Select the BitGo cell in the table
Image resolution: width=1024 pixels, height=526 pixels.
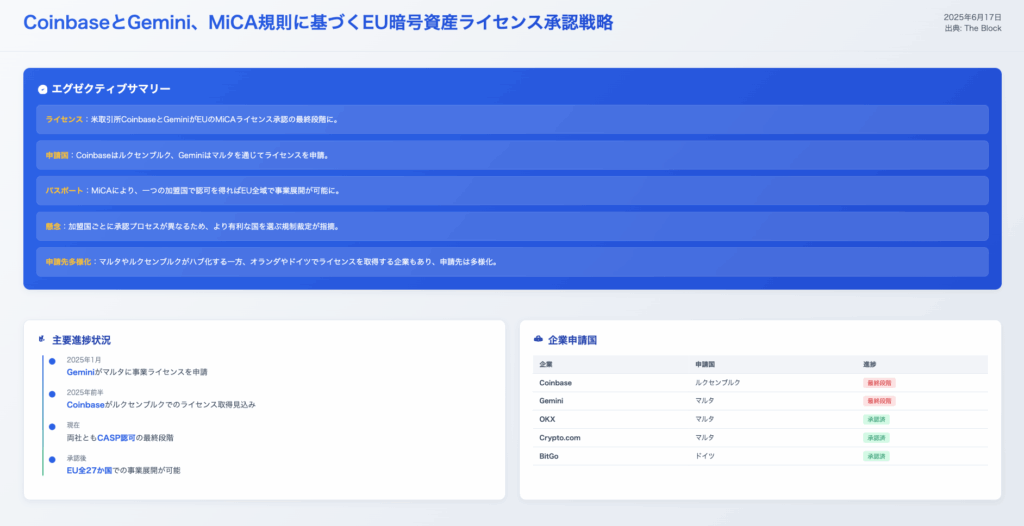(x=549, y=455)
